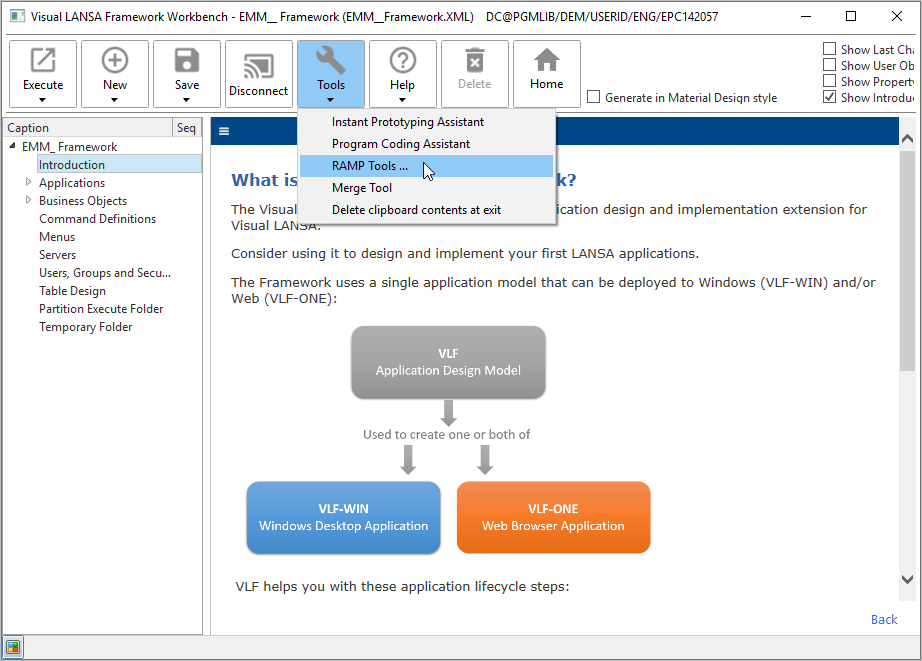Screen dimensions: 922x661
Task: Click the Caption column header
Action: point(88,128)
